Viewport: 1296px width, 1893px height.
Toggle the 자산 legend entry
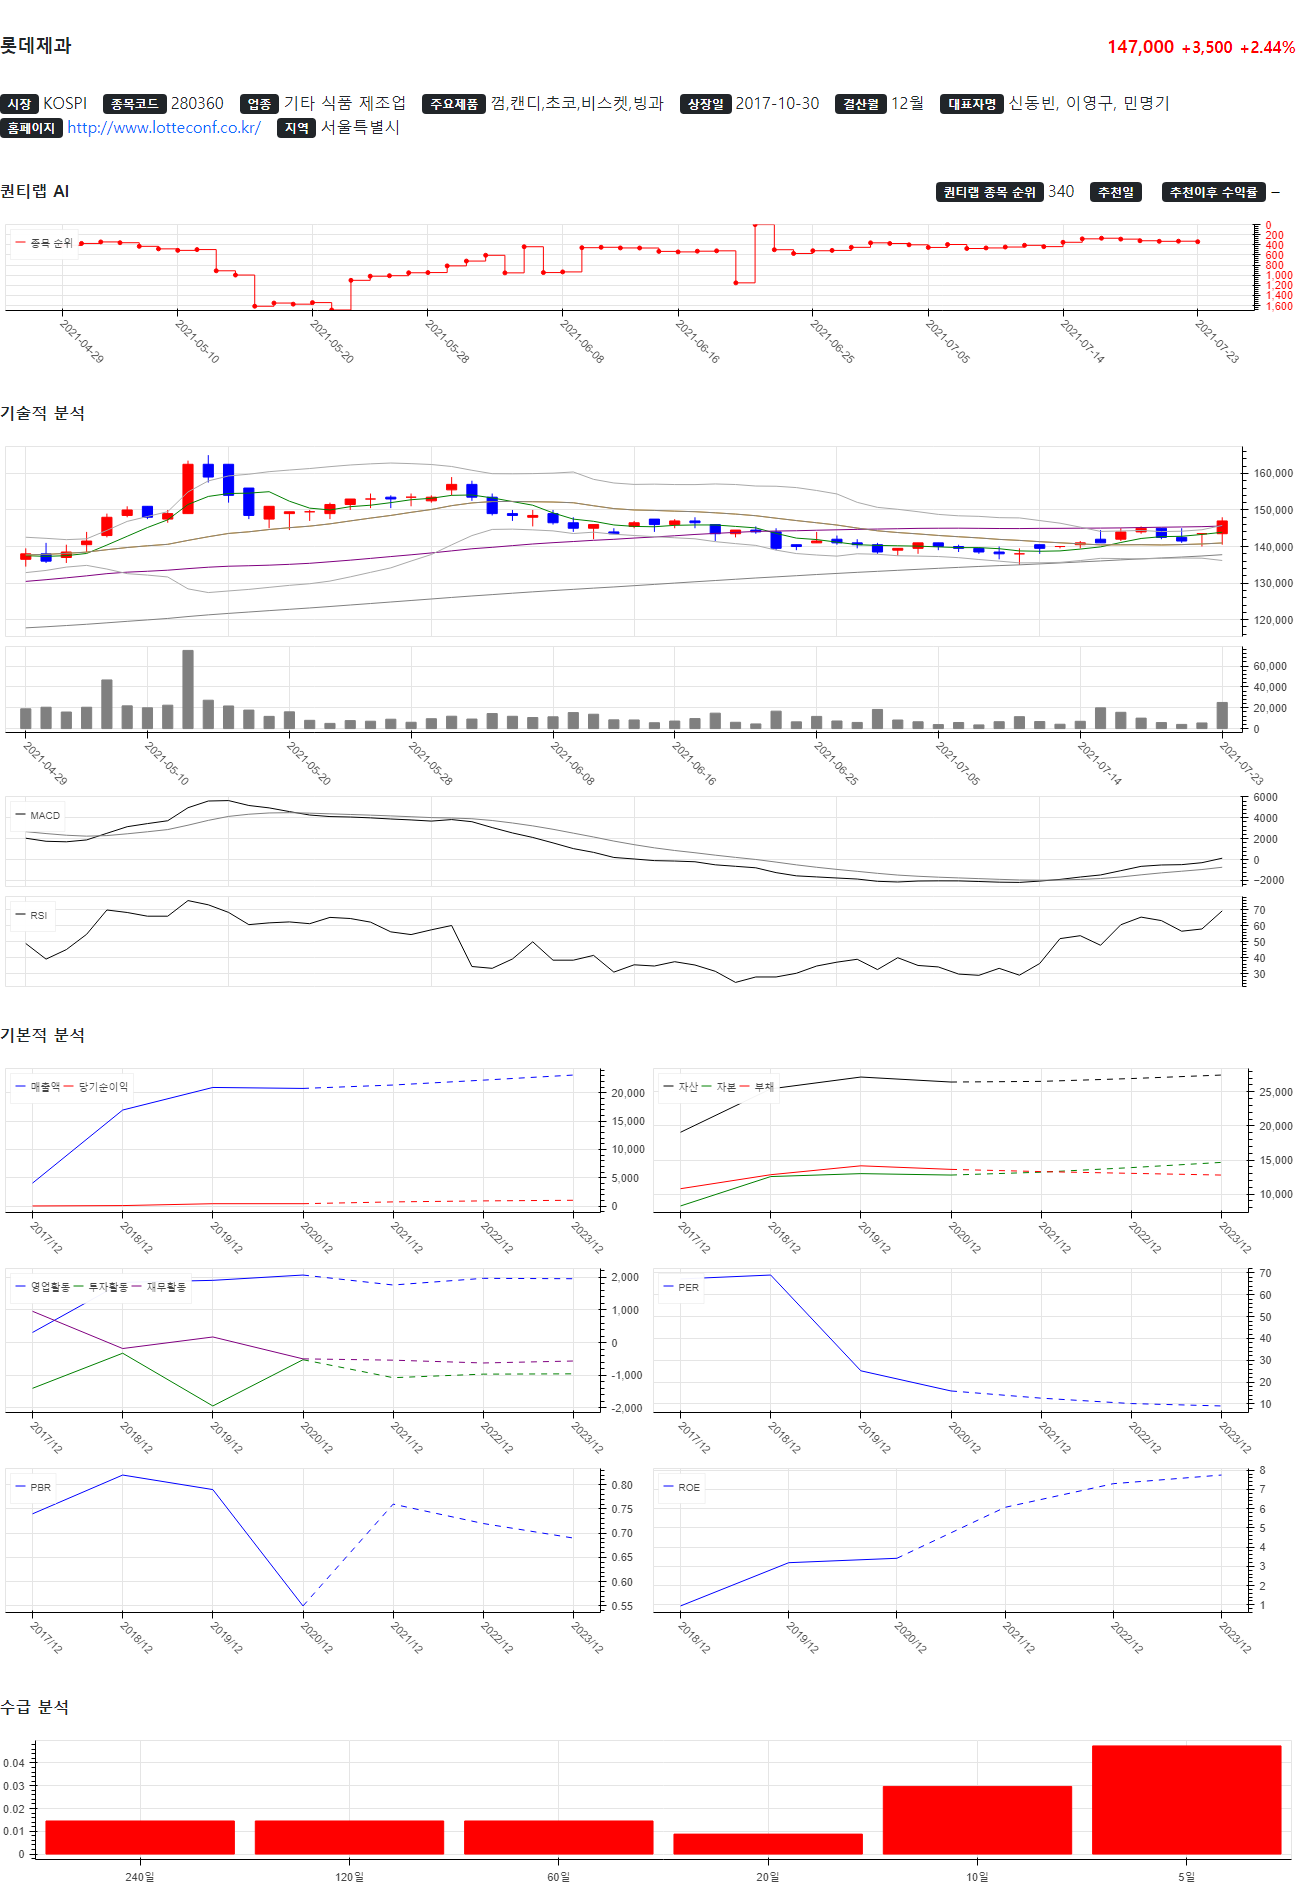click(x=680, y=1087)
